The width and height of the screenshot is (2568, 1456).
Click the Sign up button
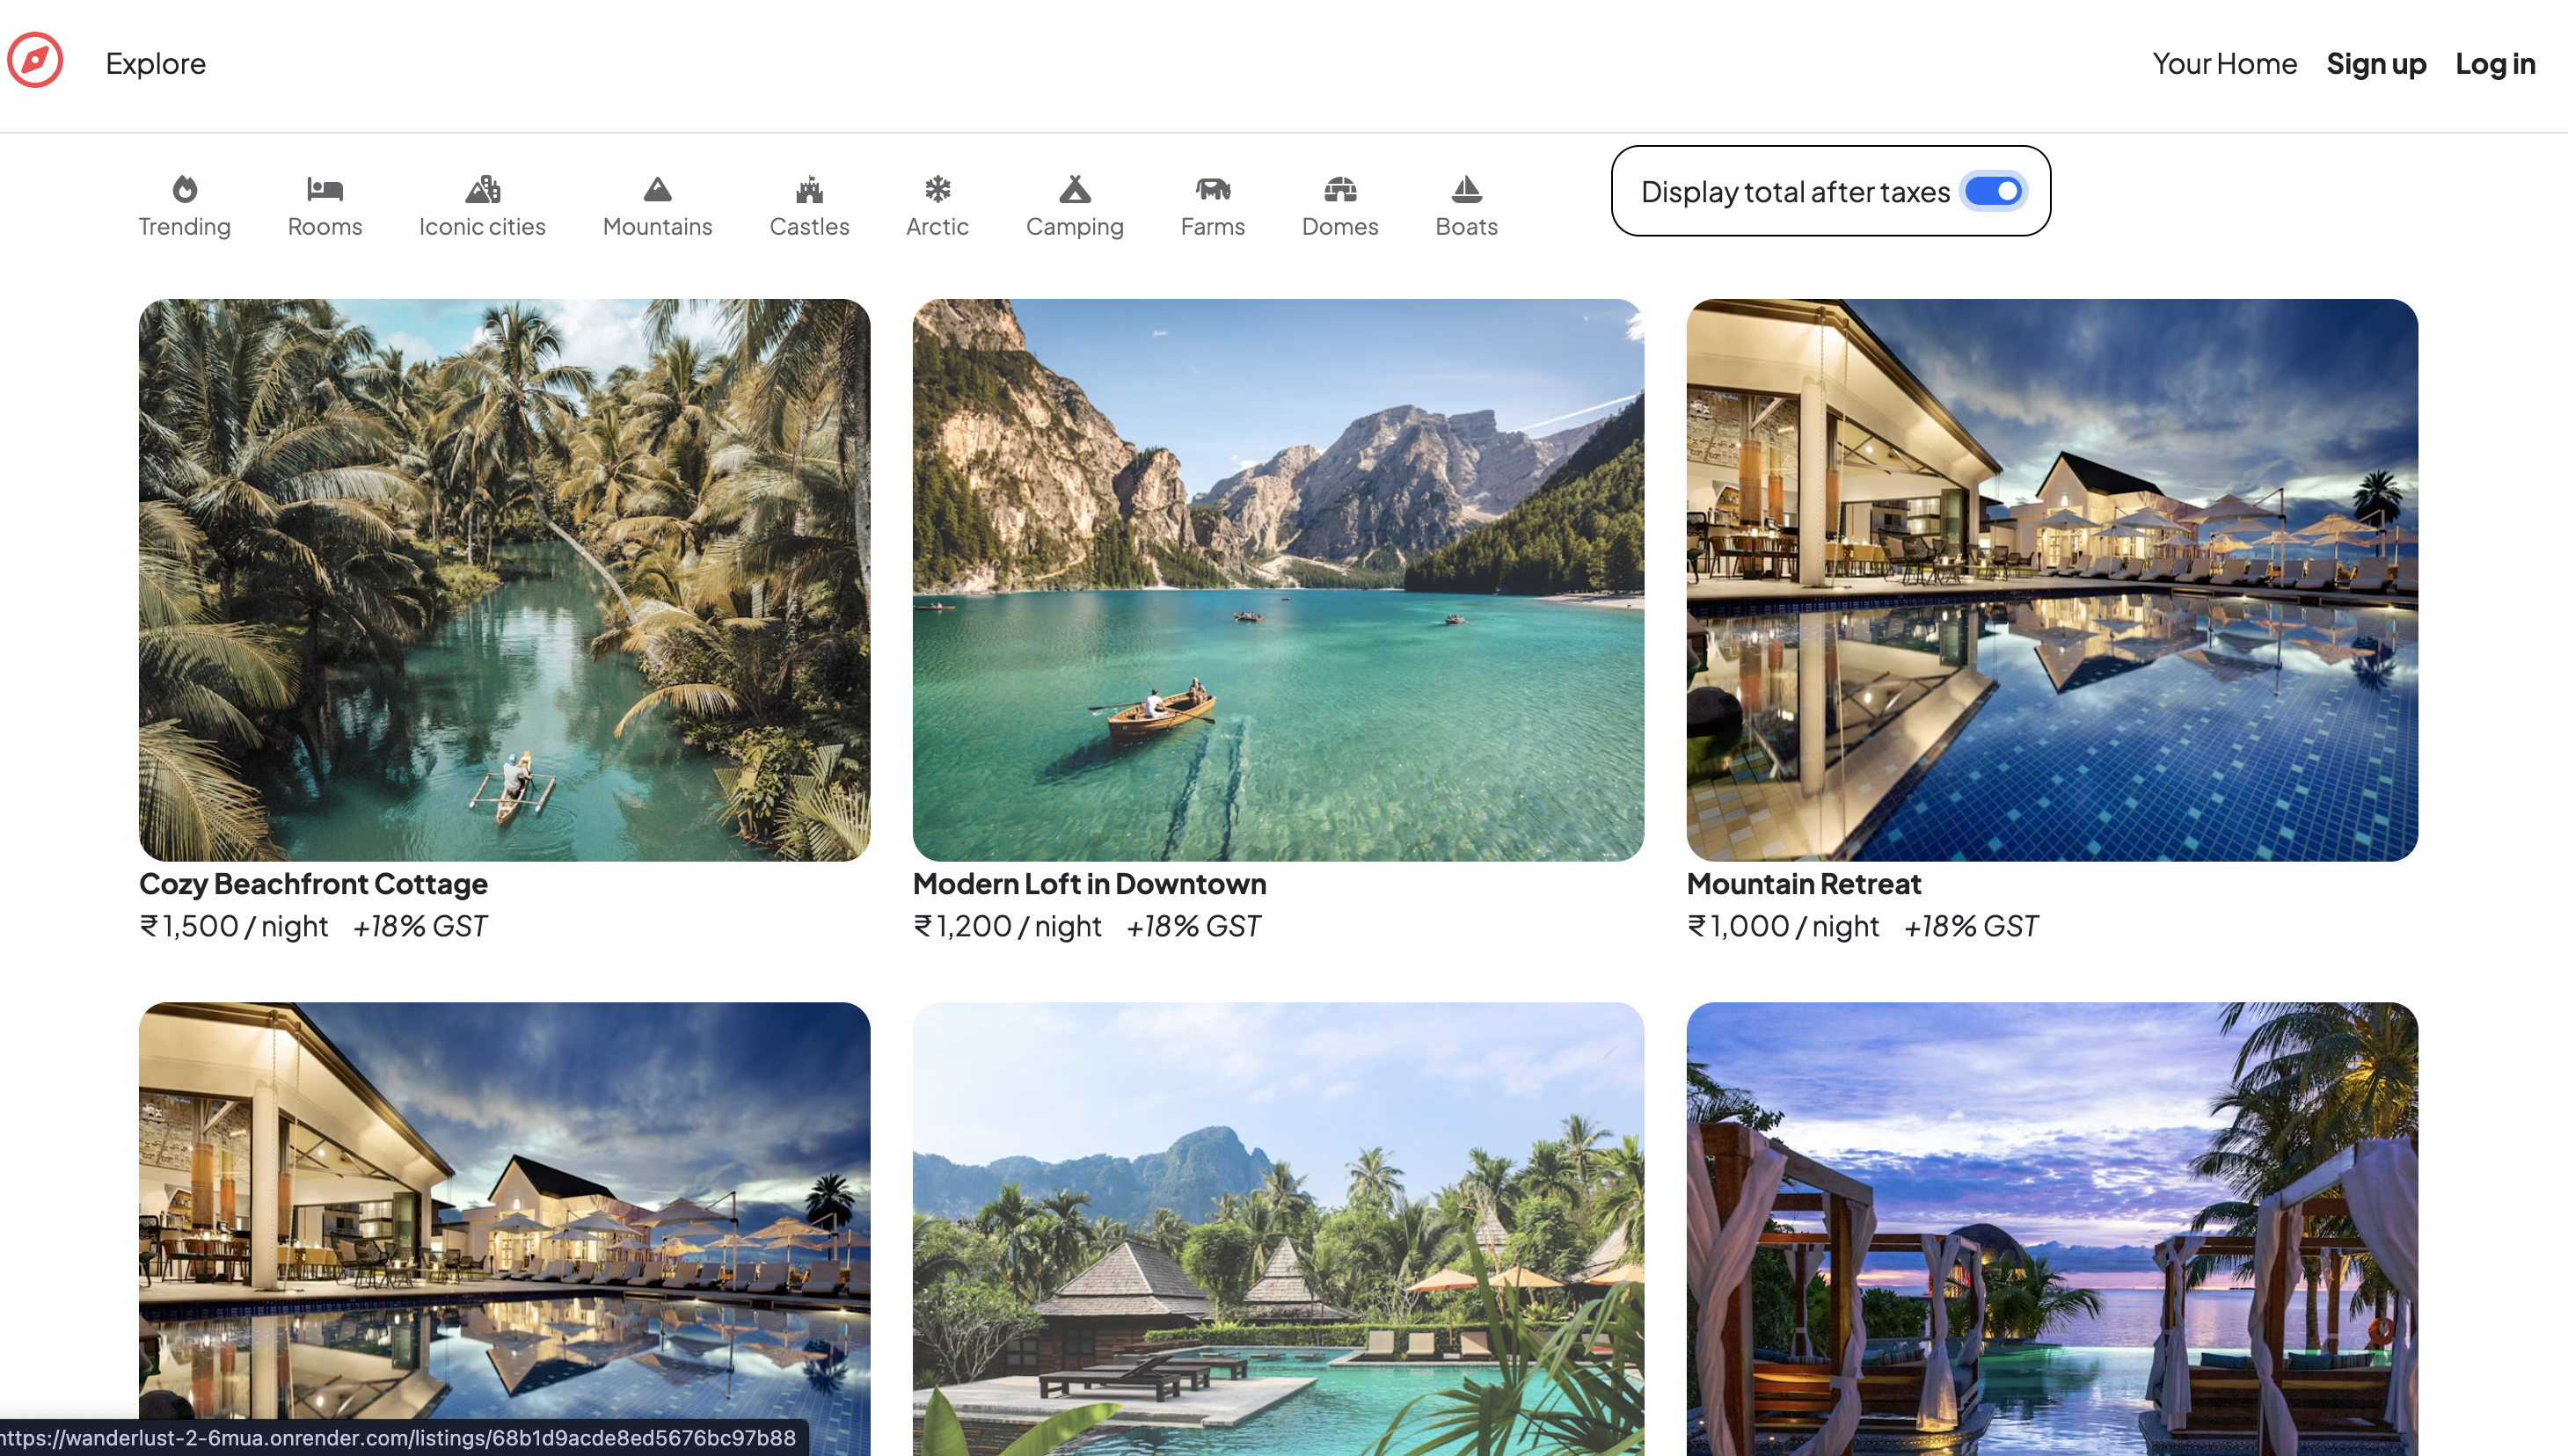pyautogui.click(x=2376, y=63)
